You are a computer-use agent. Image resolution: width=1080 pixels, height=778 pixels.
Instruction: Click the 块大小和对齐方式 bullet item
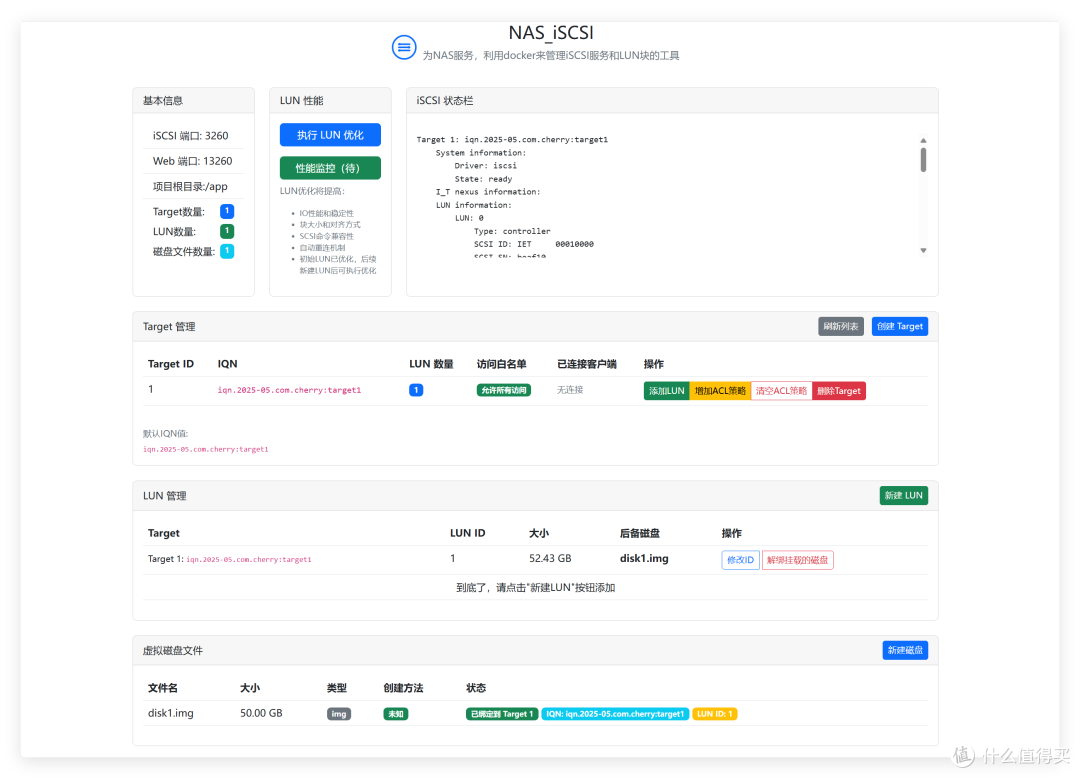pos(329,225)
